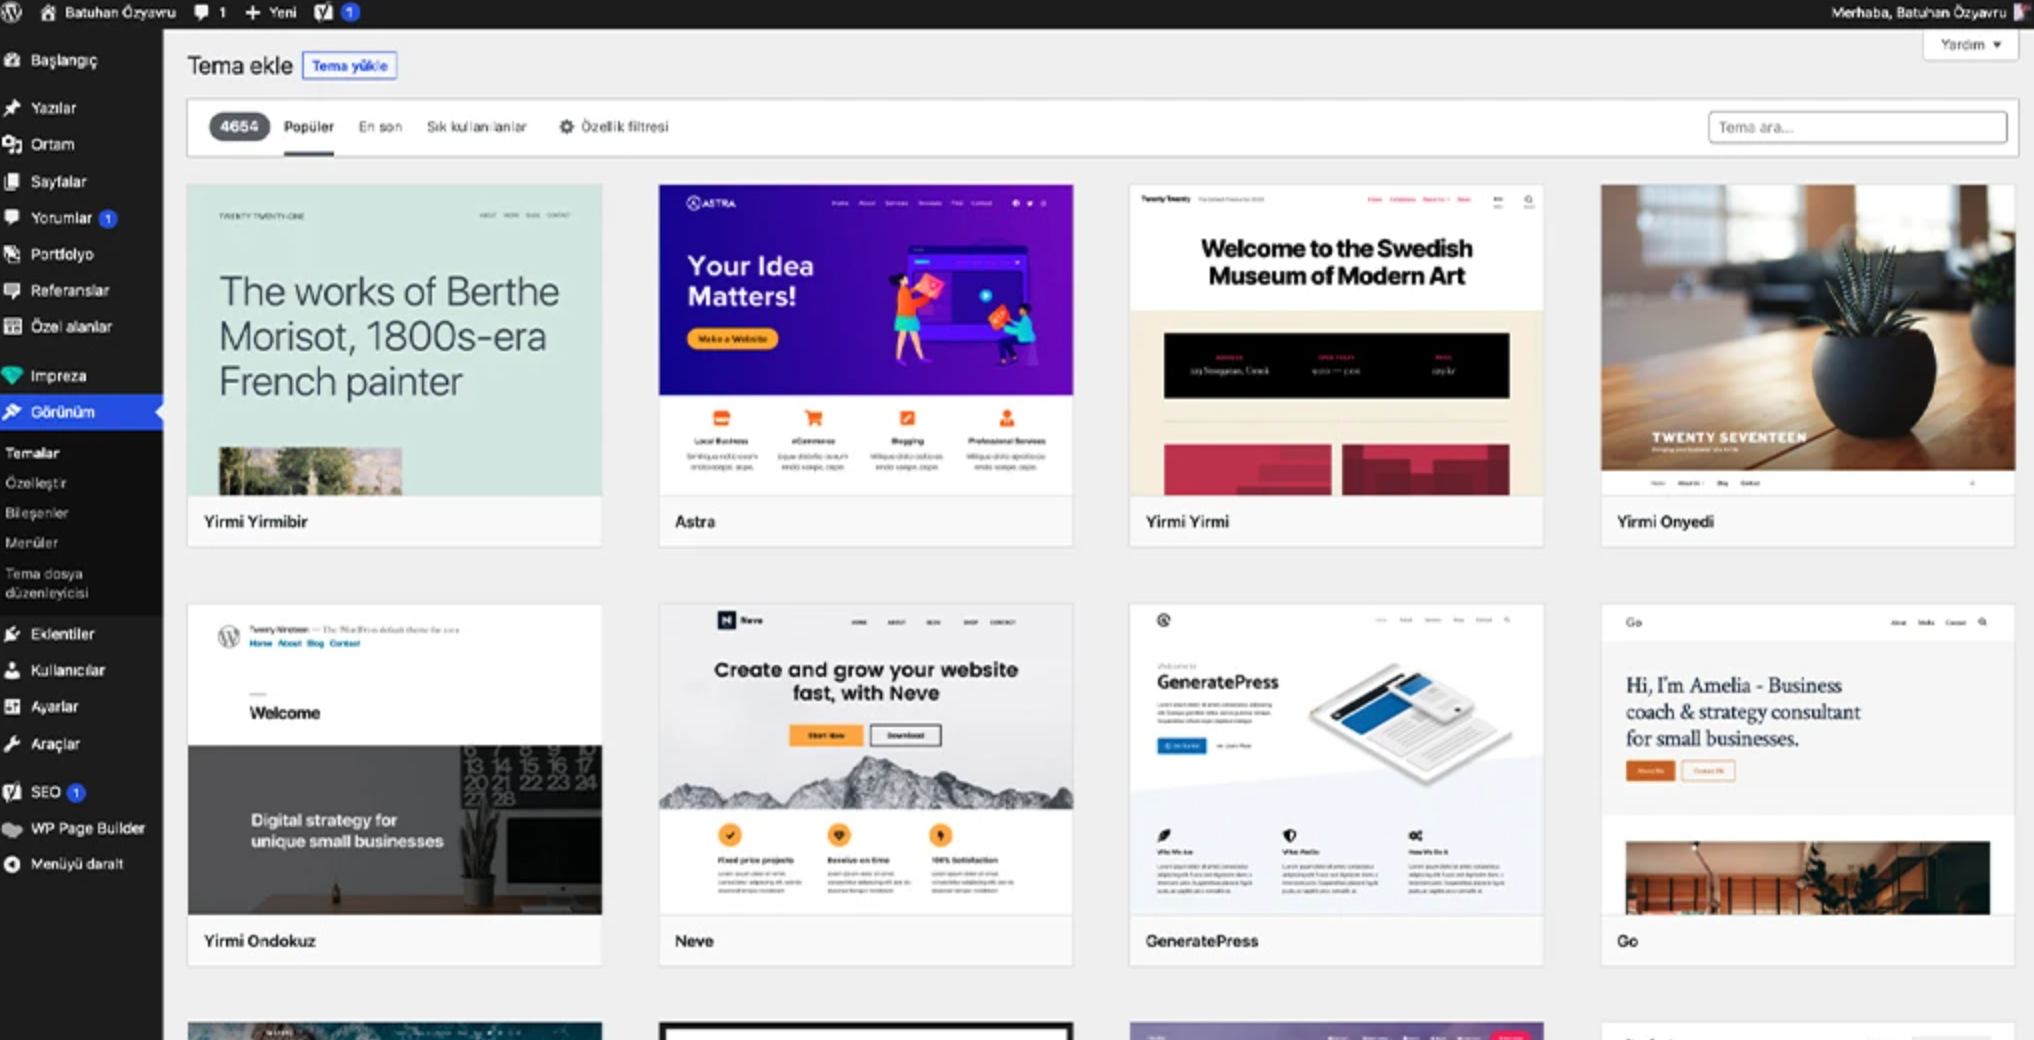Click Merhaba, Batuhan Özyavru greeting
2034x1040 pixels.
1919,13
